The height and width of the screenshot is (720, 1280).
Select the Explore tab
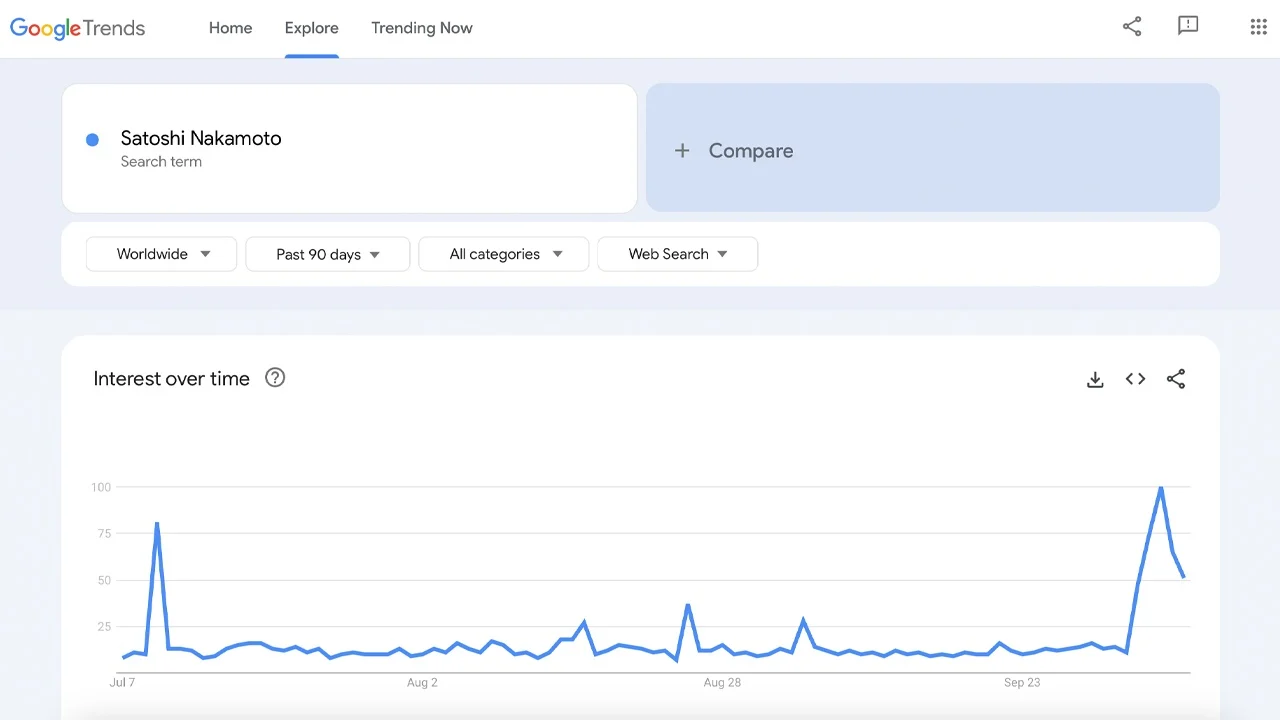pos(311,28)
